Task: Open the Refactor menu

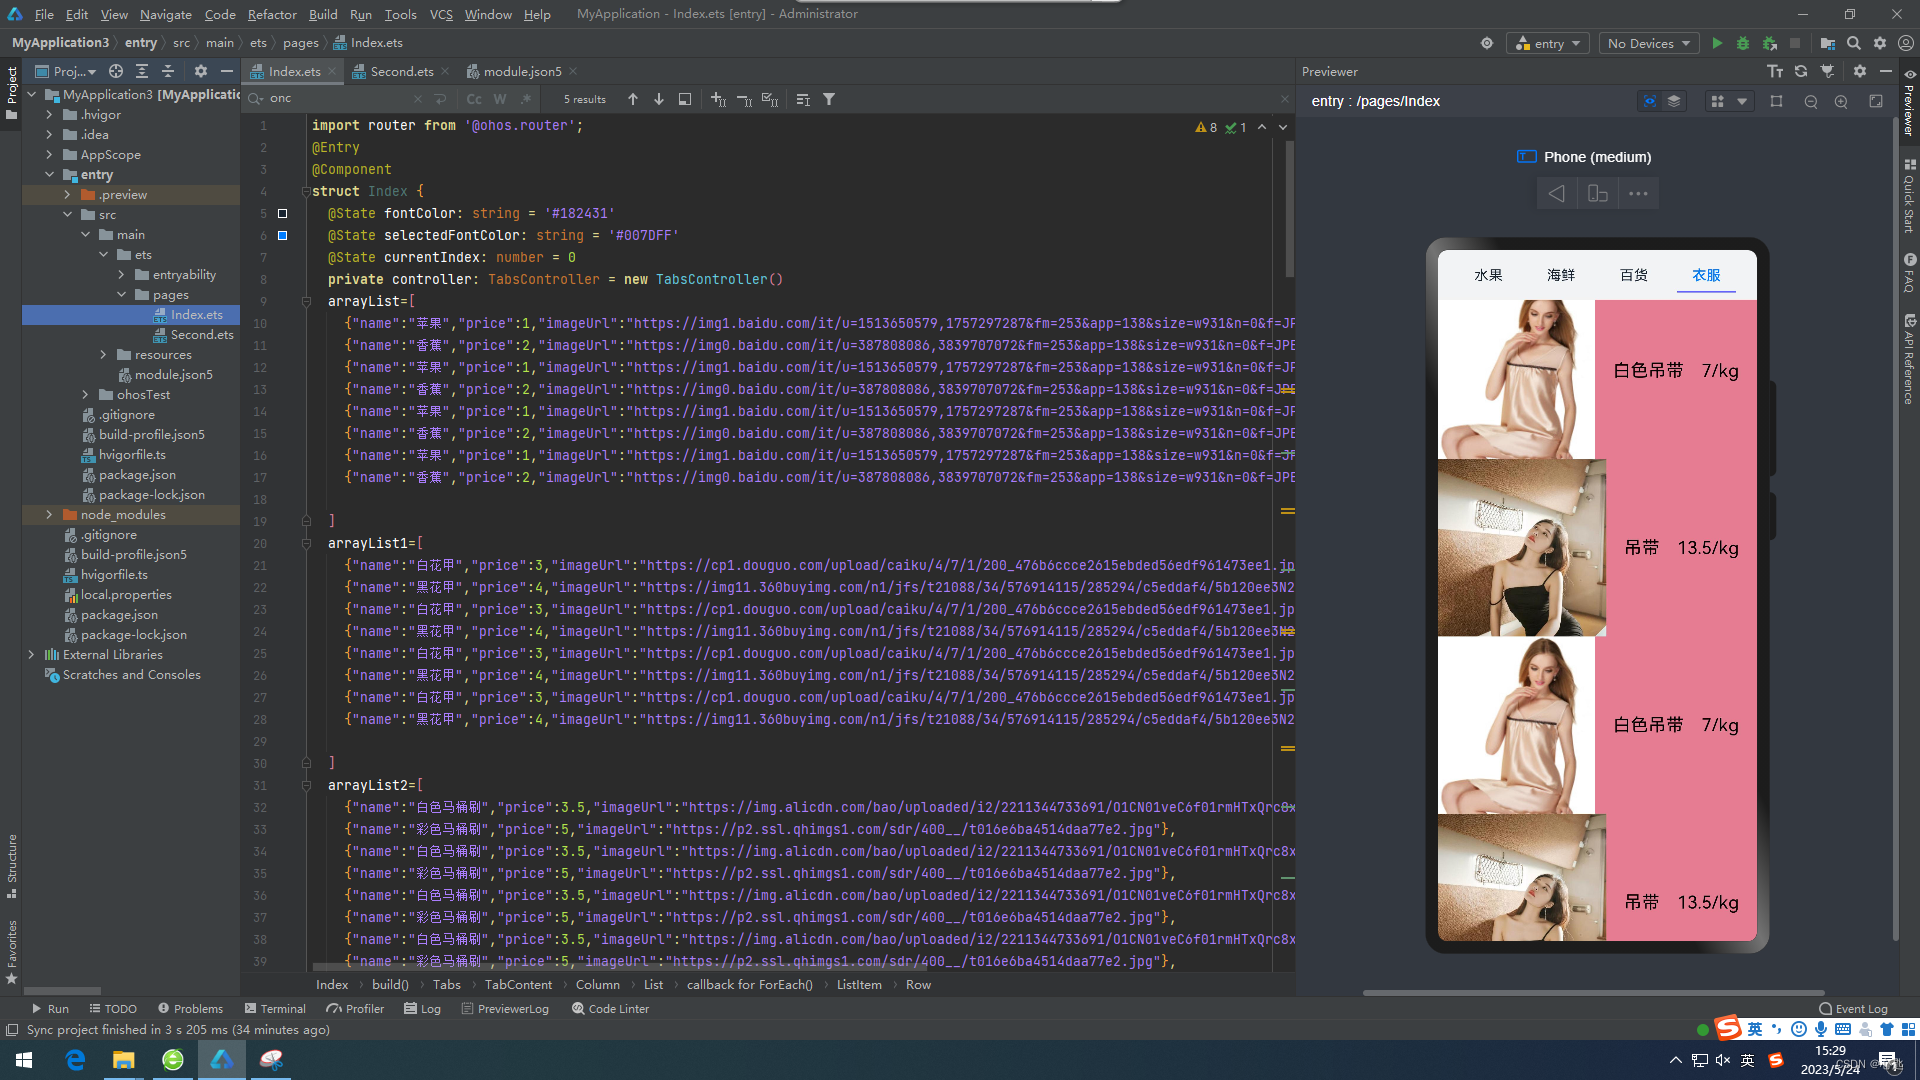Action: coord(272,14)
